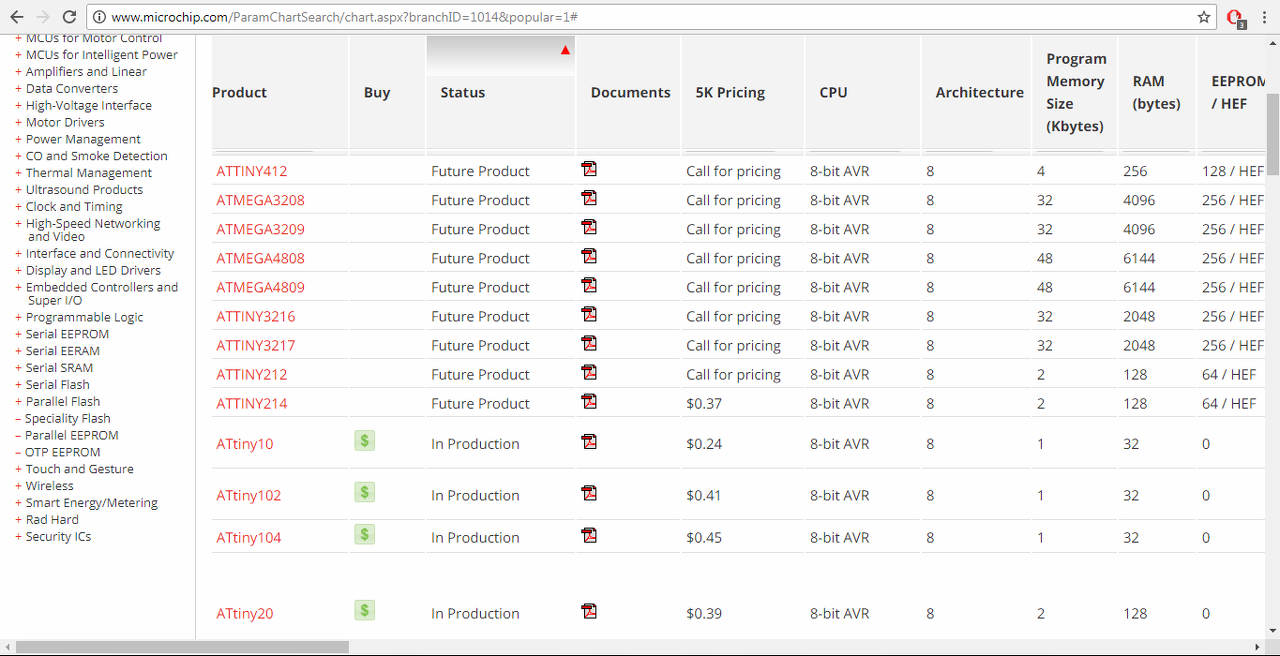1280x656 pixels.
Task: Open the ATTINY214 product page
Action: 251,404
